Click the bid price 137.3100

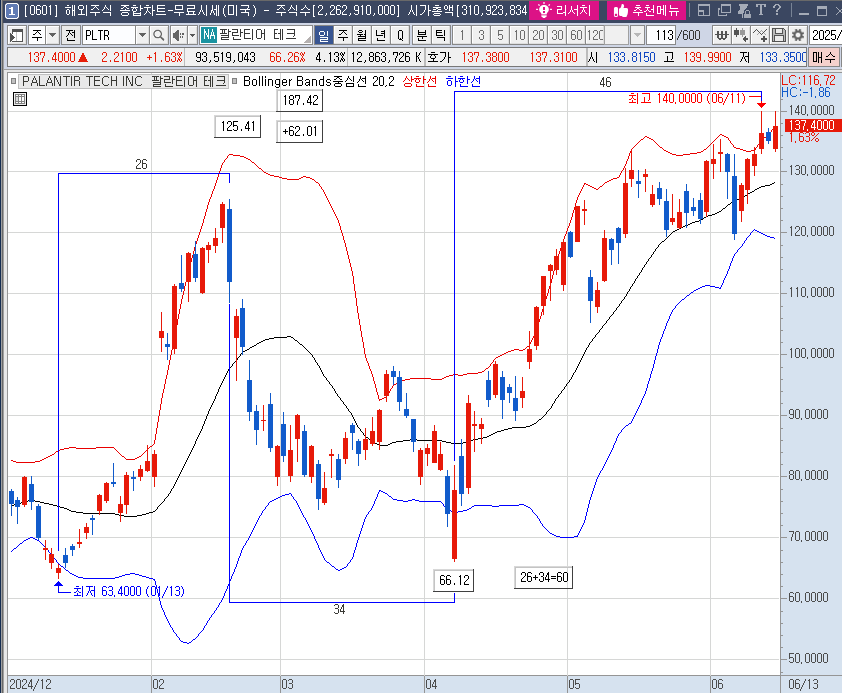[553, 57]
